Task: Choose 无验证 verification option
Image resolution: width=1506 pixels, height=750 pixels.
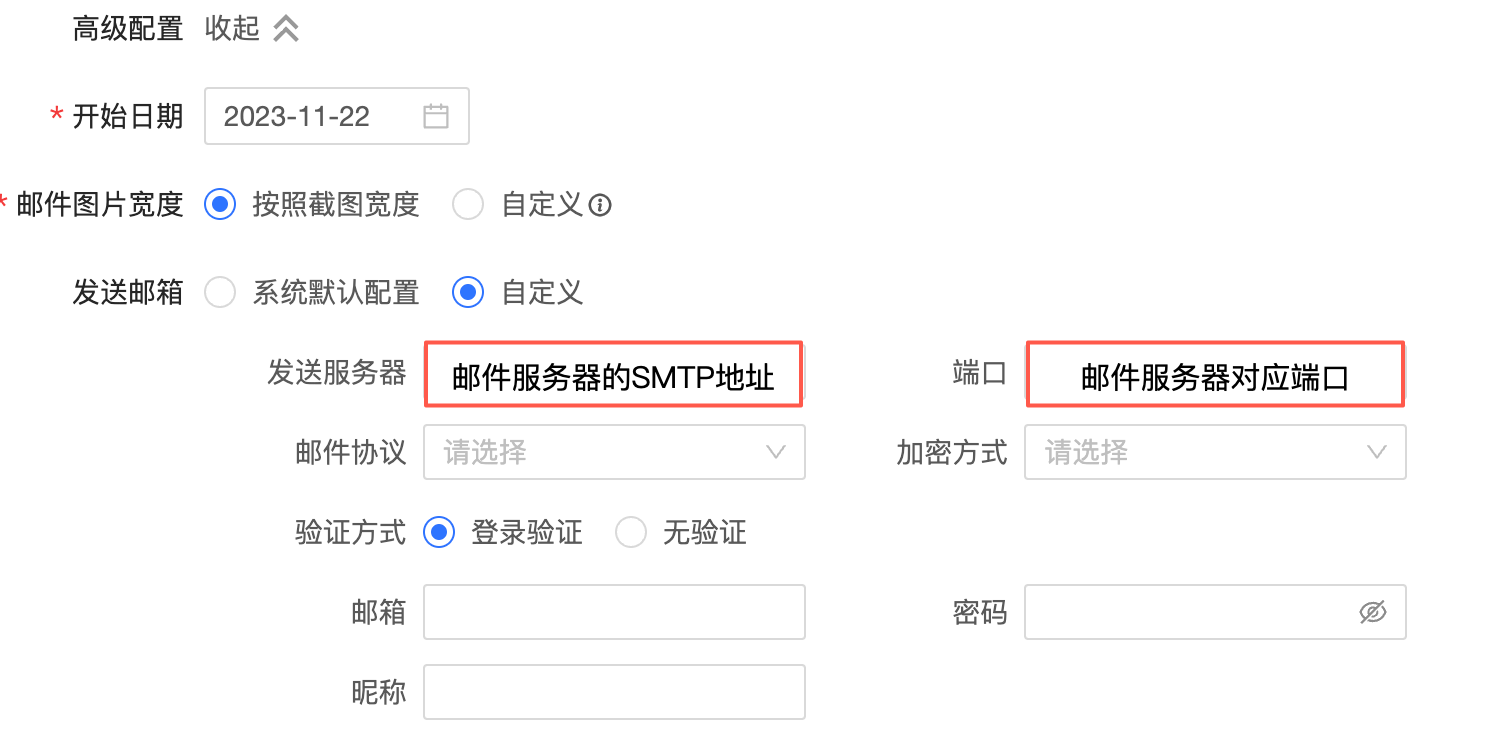Action: click(631, 532)
